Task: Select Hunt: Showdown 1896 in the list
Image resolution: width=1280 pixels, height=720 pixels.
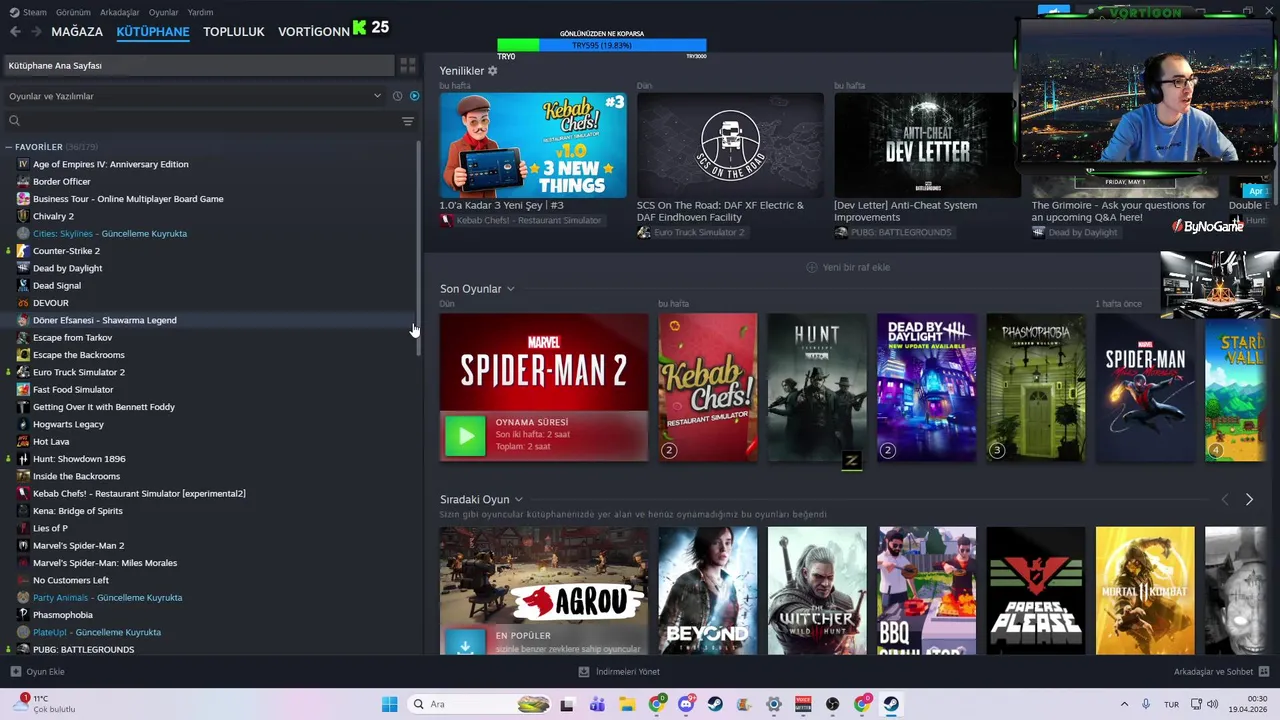Action: tap(79, 459)
